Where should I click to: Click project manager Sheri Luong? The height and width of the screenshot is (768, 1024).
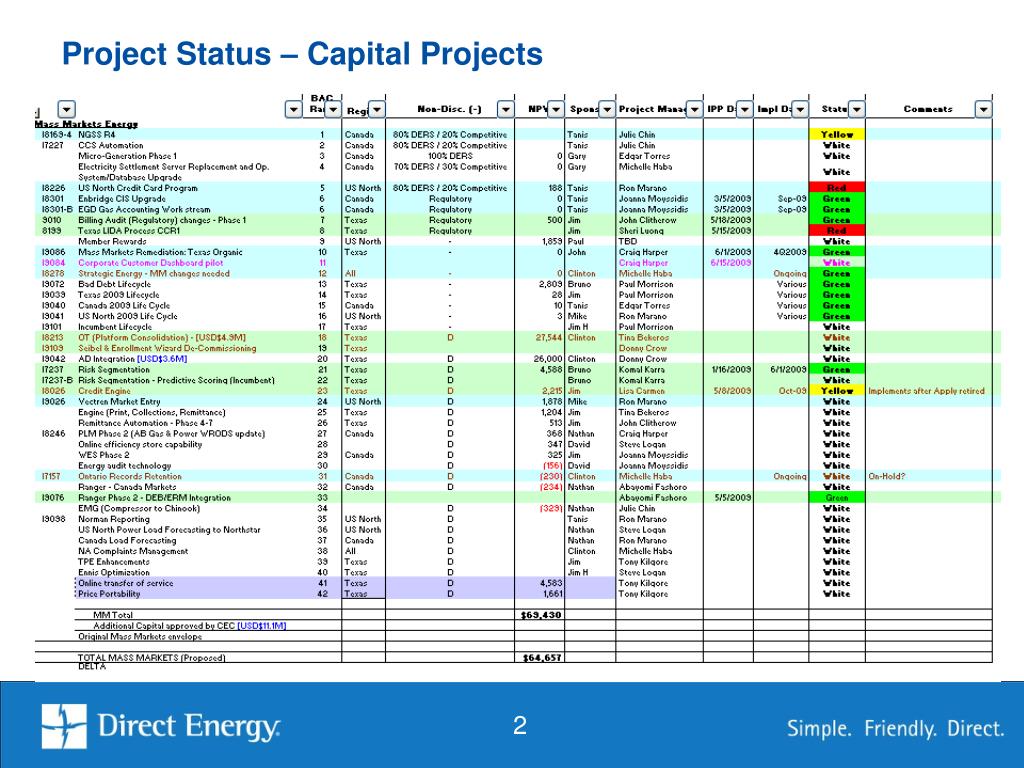tap(641, 231)
